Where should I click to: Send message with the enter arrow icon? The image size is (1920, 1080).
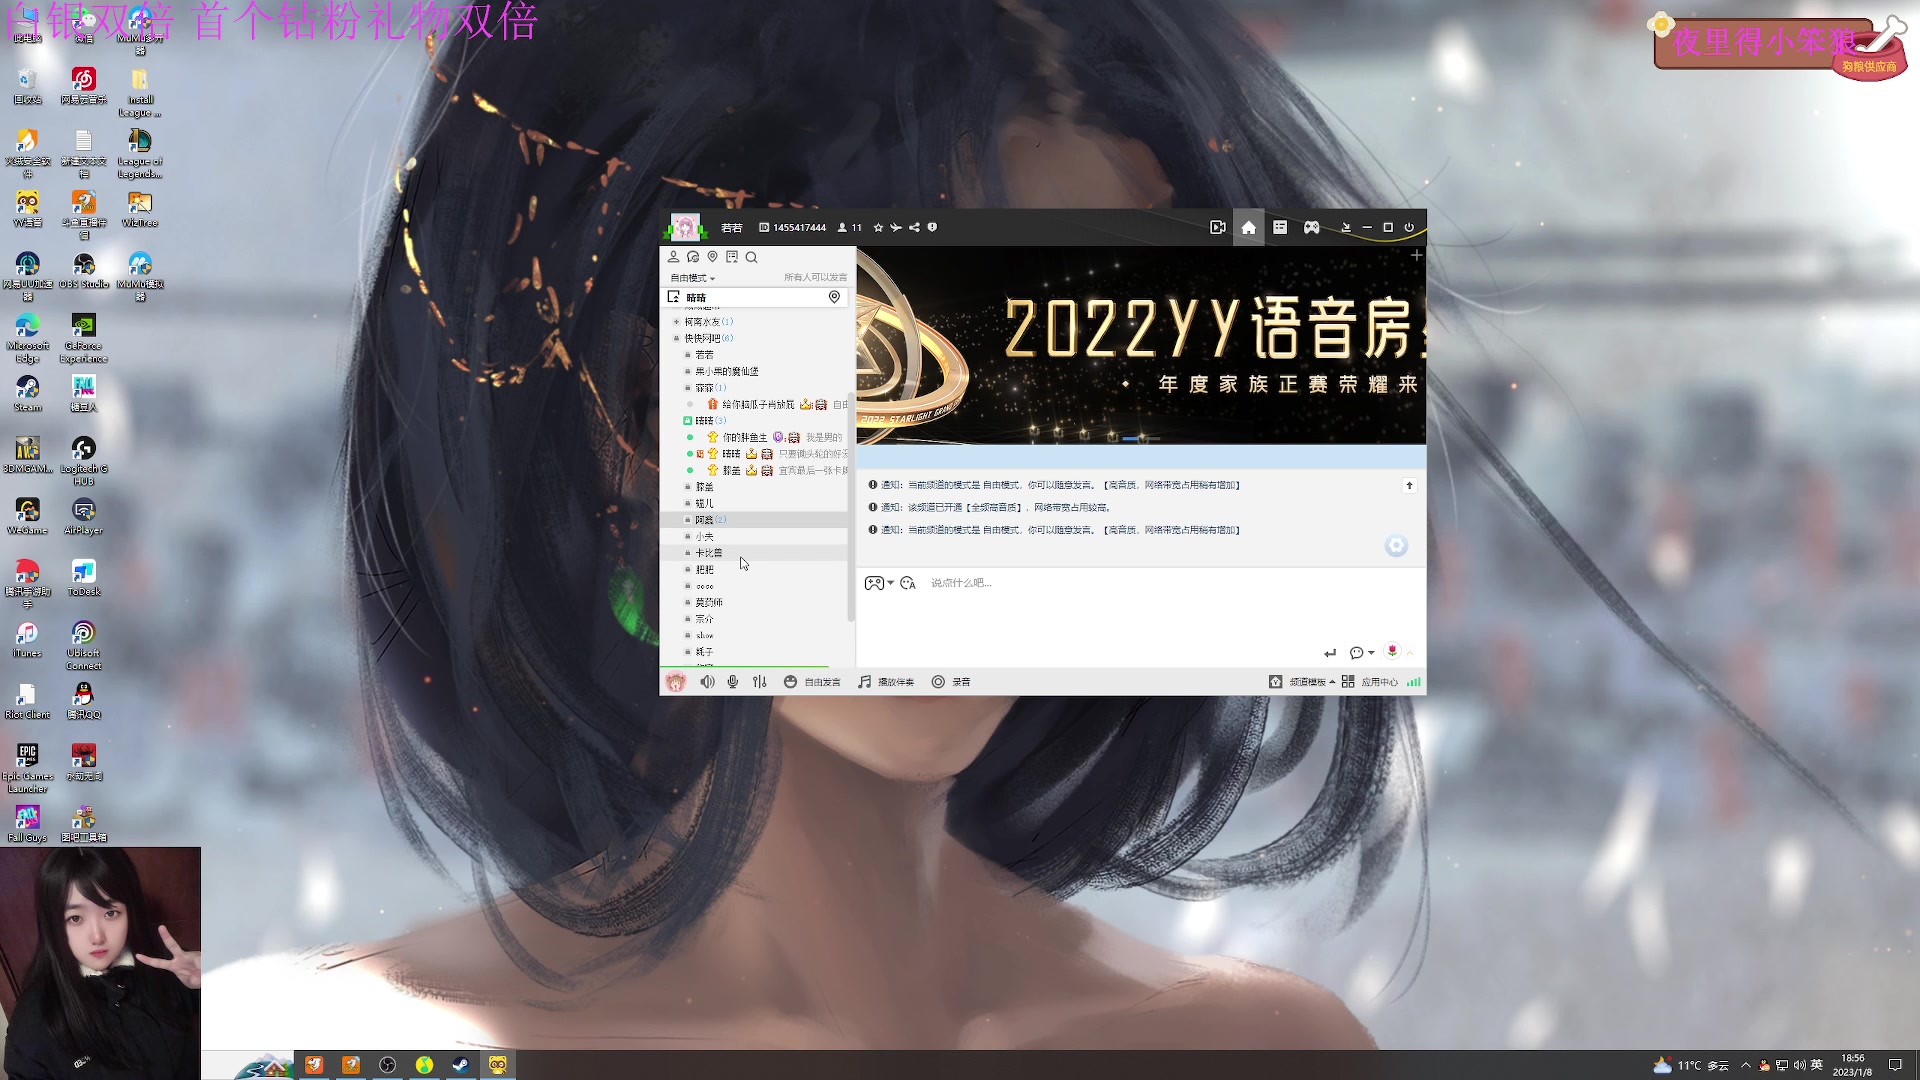(1330, 653)
